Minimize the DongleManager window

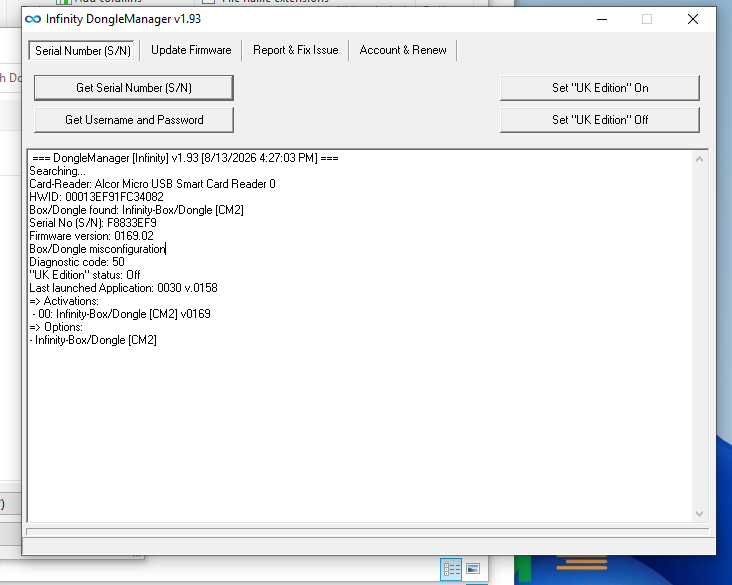602,19
